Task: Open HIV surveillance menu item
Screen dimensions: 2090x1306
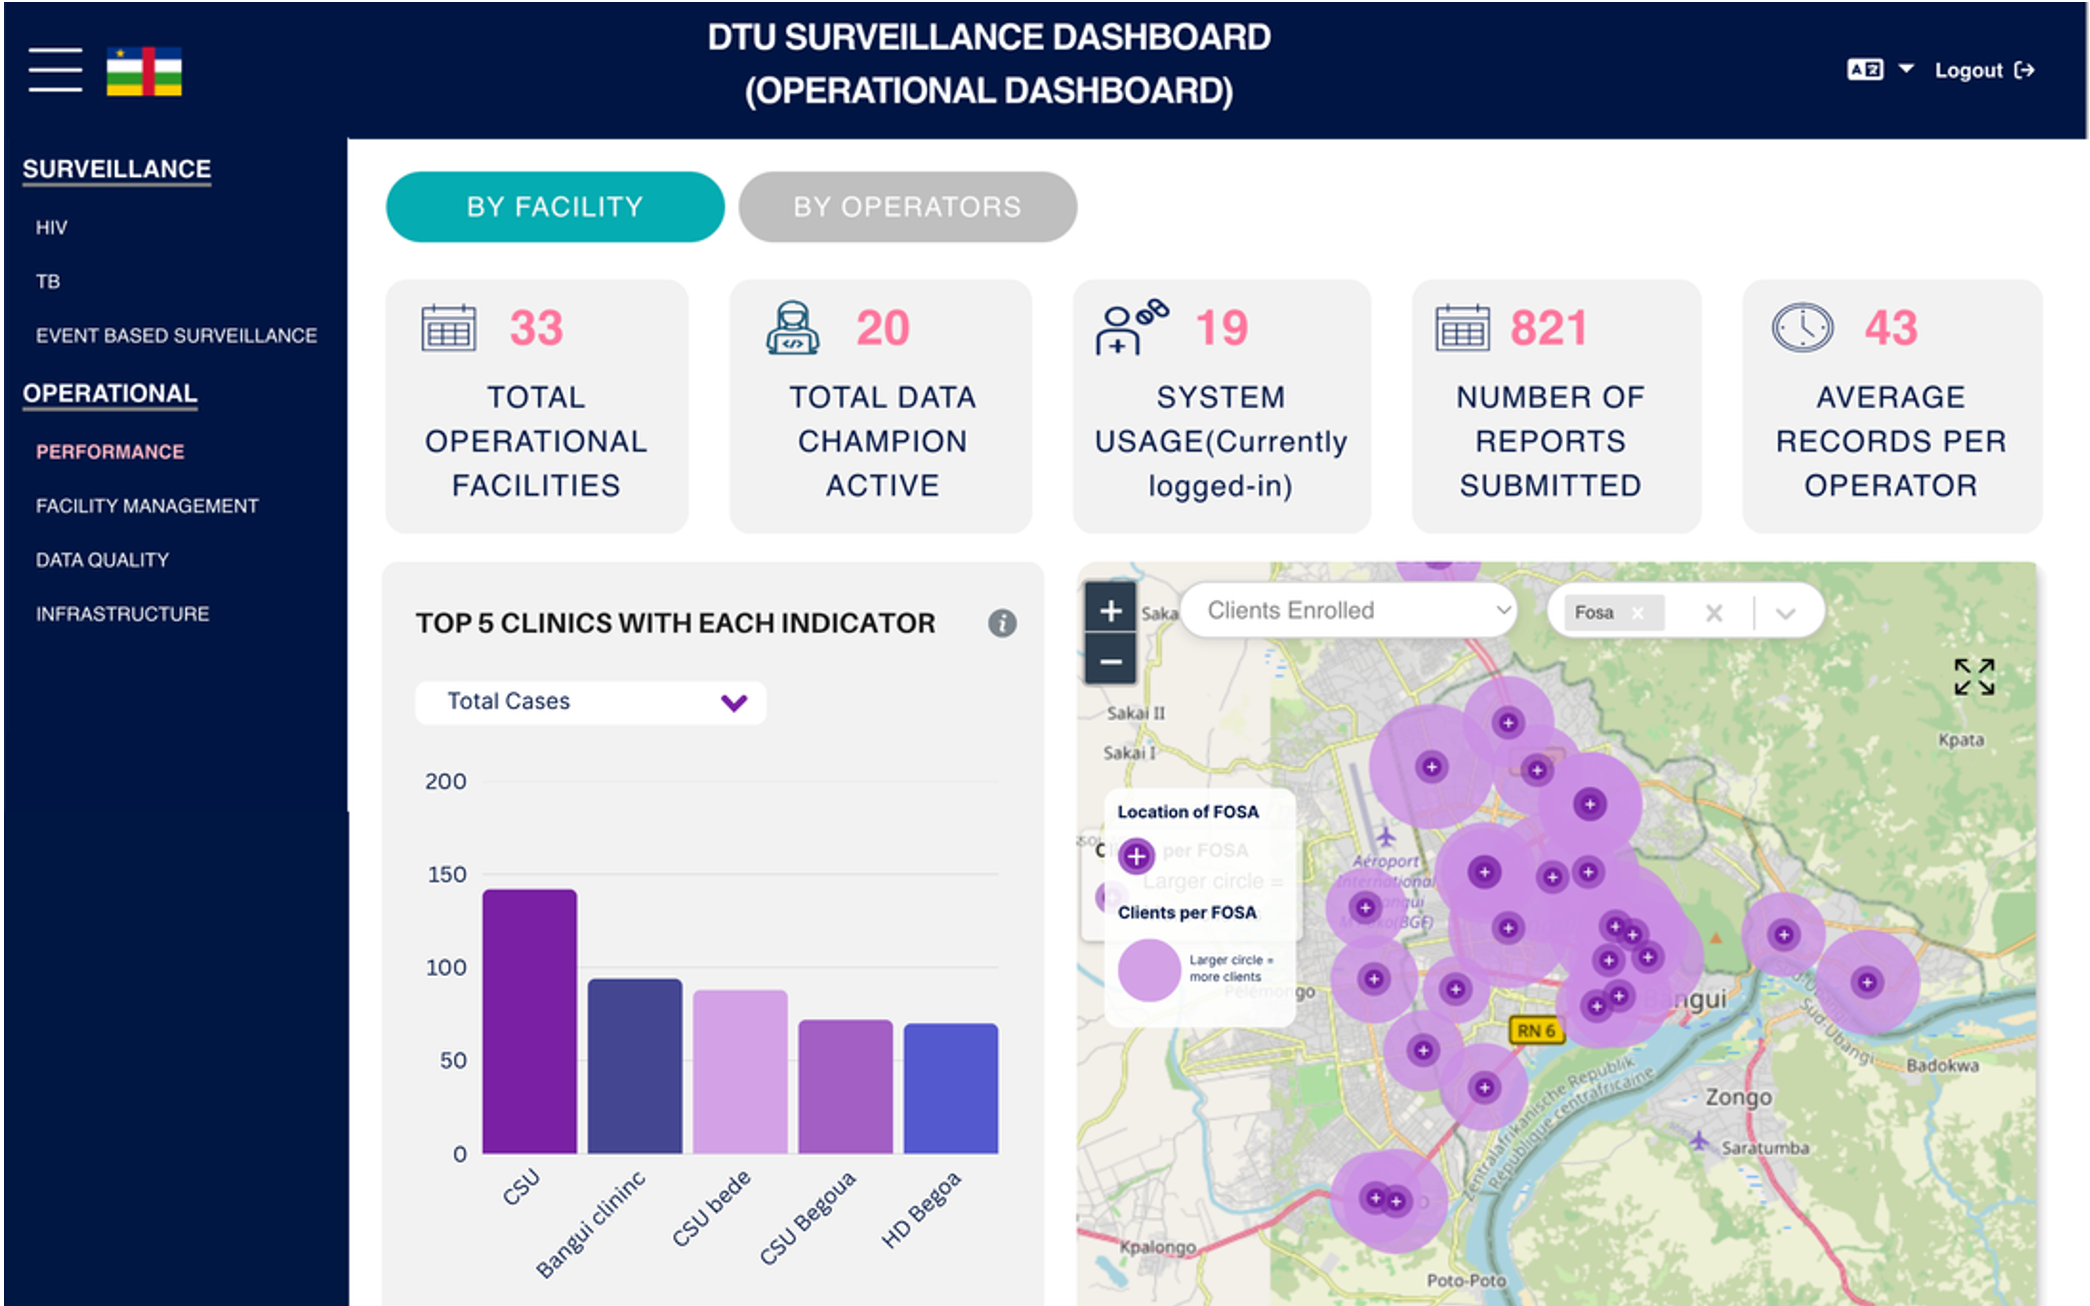Action: pyautogui.click(x=52, y=227)
